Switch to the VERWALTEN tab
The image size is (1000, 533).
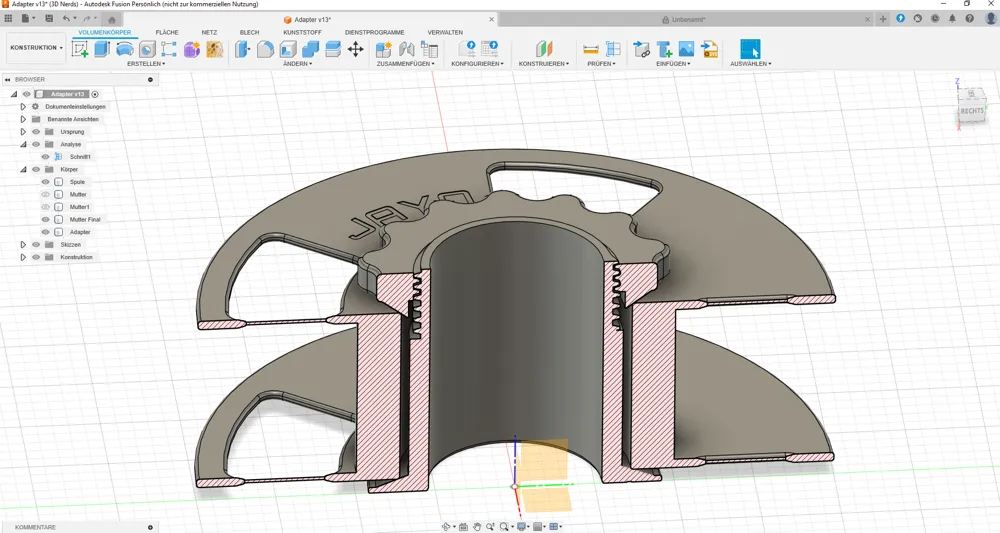tap(445, 33)
